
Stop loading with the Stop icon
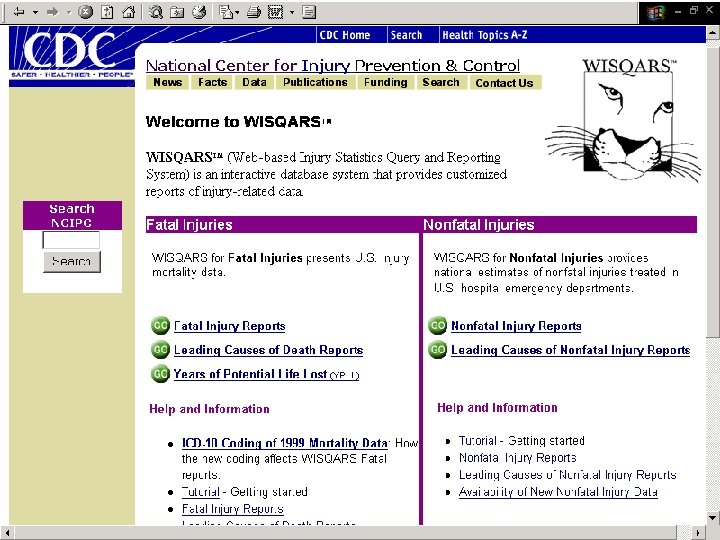[85, 11]
